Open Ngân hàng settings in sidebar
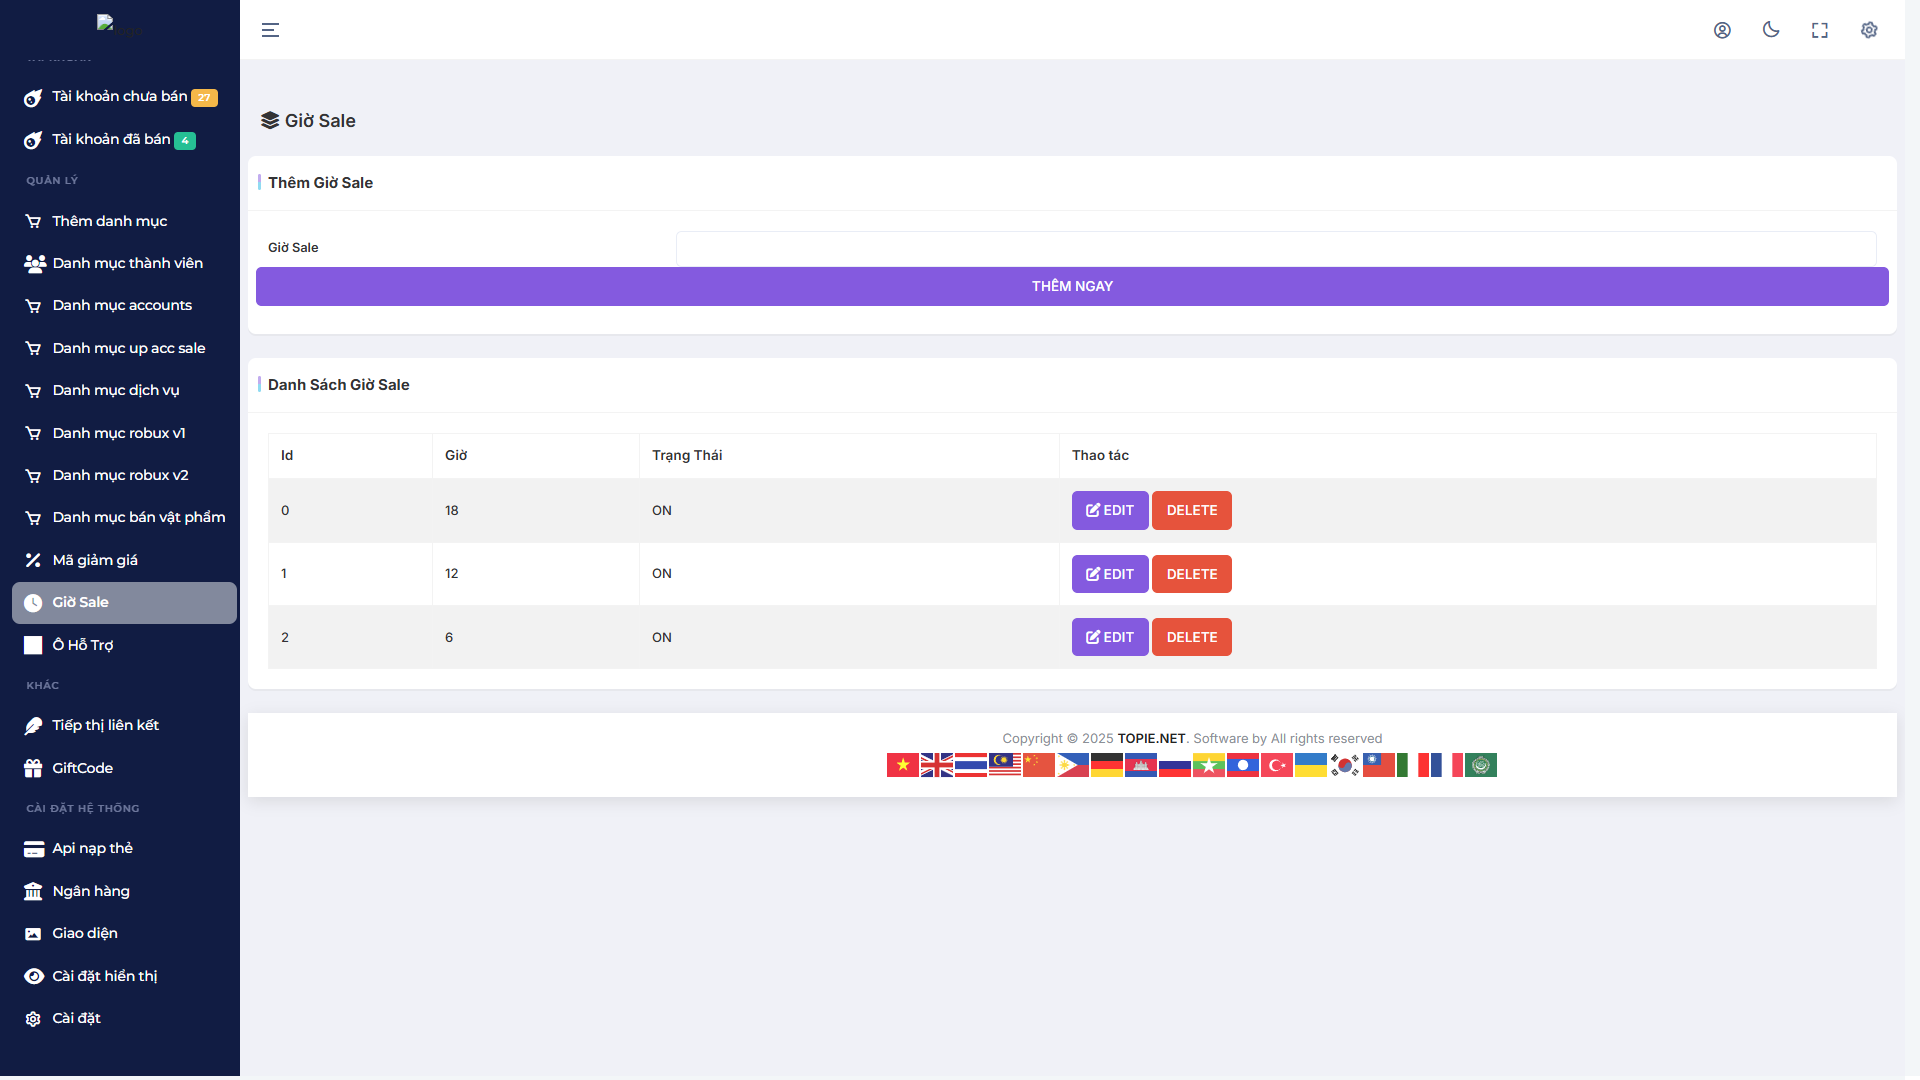The image size is (1920, 1080). (x=91, y=891)
